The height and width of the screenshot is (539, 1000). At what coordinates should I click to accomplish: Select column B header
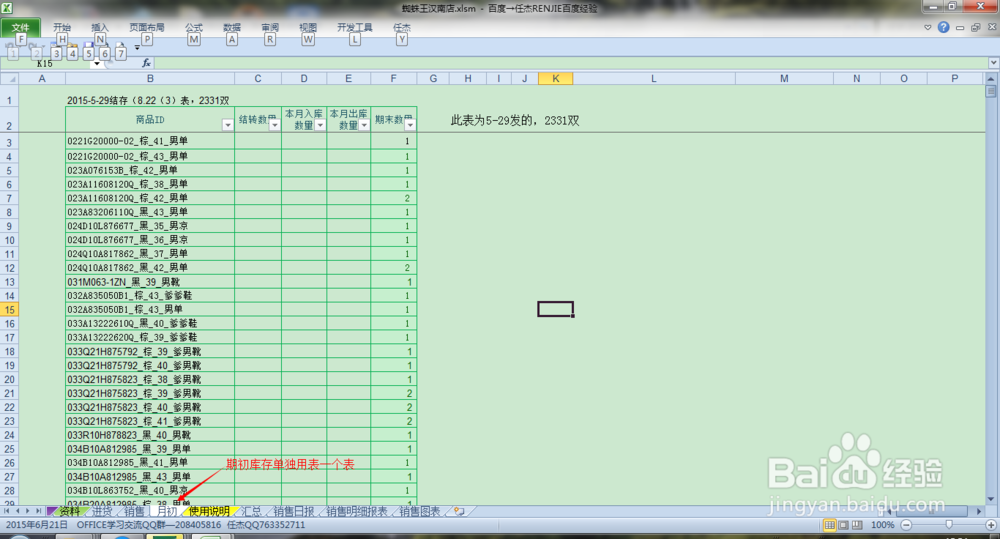[150, 78]
